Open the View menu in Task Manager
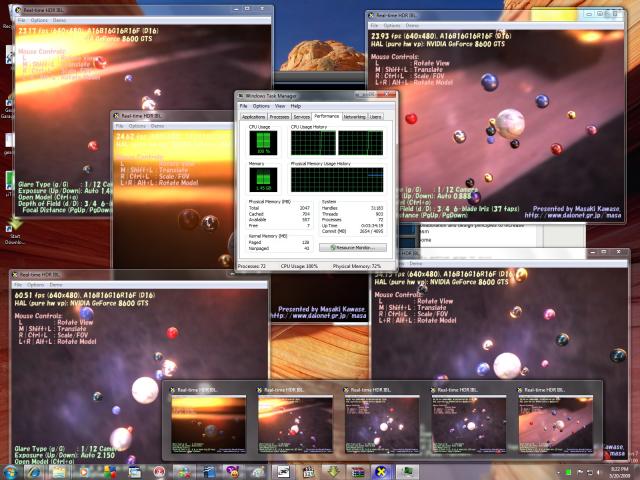Image resolution: width=640 pixels, height=480 pixels. click(280, 106)
